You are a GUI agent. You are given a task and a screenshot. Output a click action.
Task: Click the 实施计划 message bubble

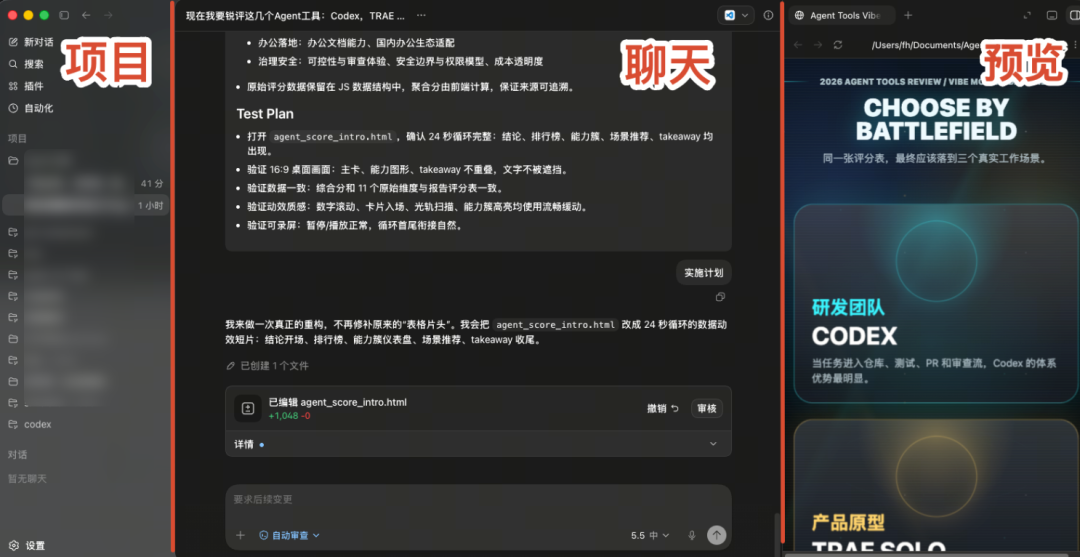click(x=703, y=273)
